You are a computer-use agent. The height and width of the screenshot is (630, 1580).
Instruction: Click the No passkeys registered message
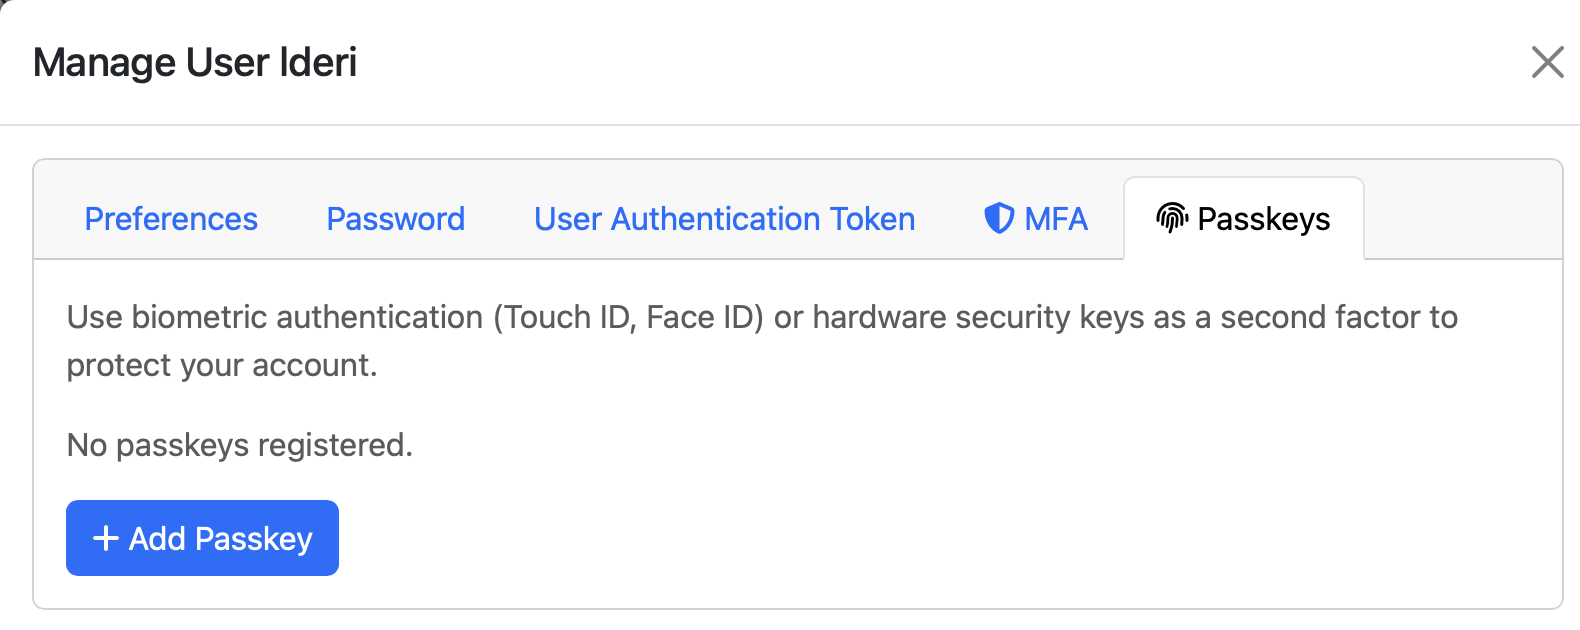(x=239, y=446)
